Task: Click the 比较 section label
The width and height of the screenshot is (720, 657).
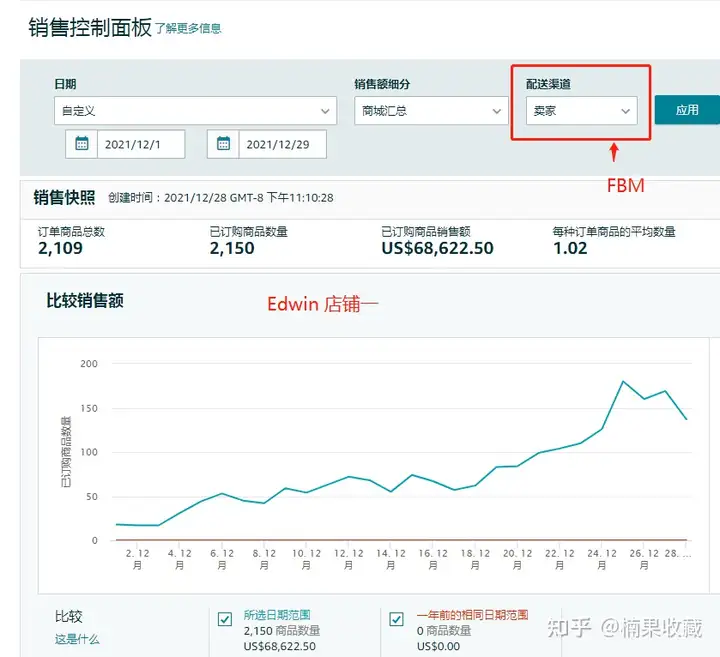Action: 68,617
